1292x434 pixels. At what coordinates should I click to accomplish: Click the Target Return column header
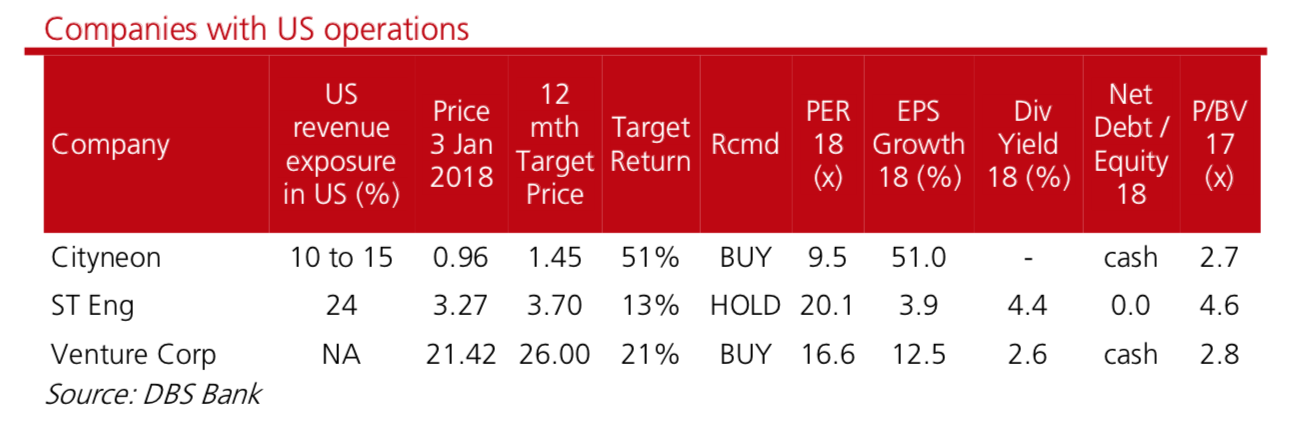[650, 145]
